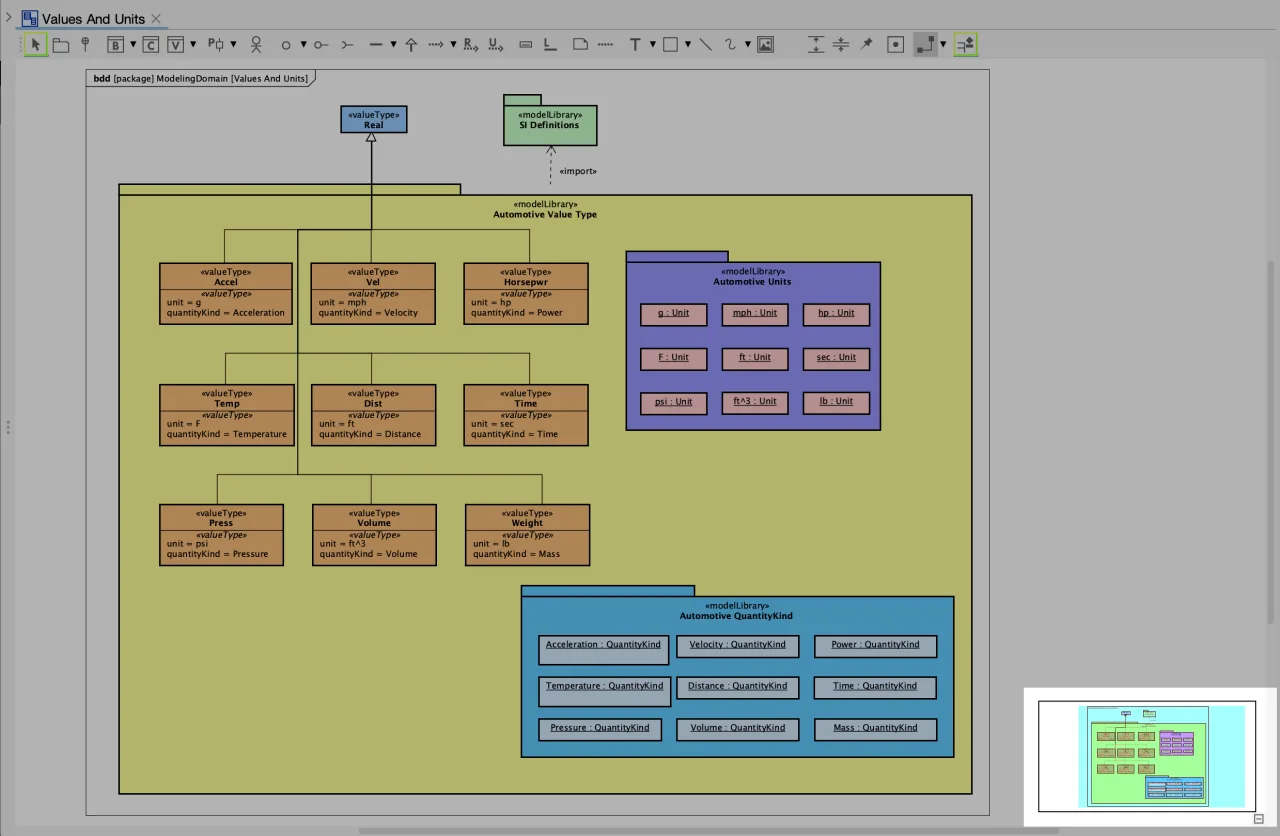Select the small rectangle instance tool

click(x=526, y=45)
